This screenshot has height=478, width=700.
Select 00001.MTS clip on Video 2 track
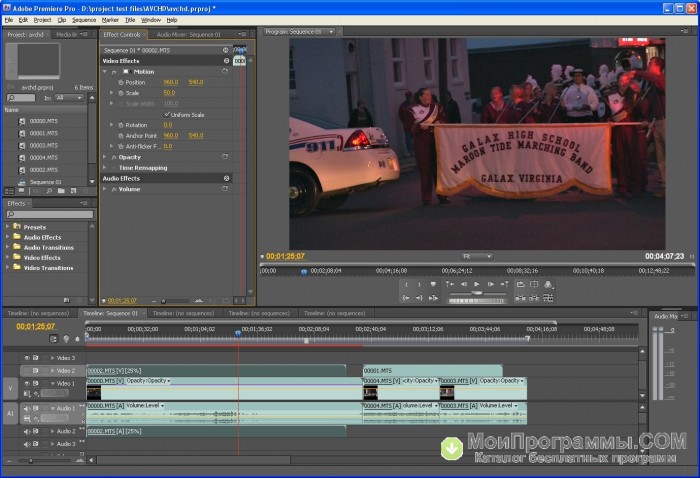click(433, 370)
